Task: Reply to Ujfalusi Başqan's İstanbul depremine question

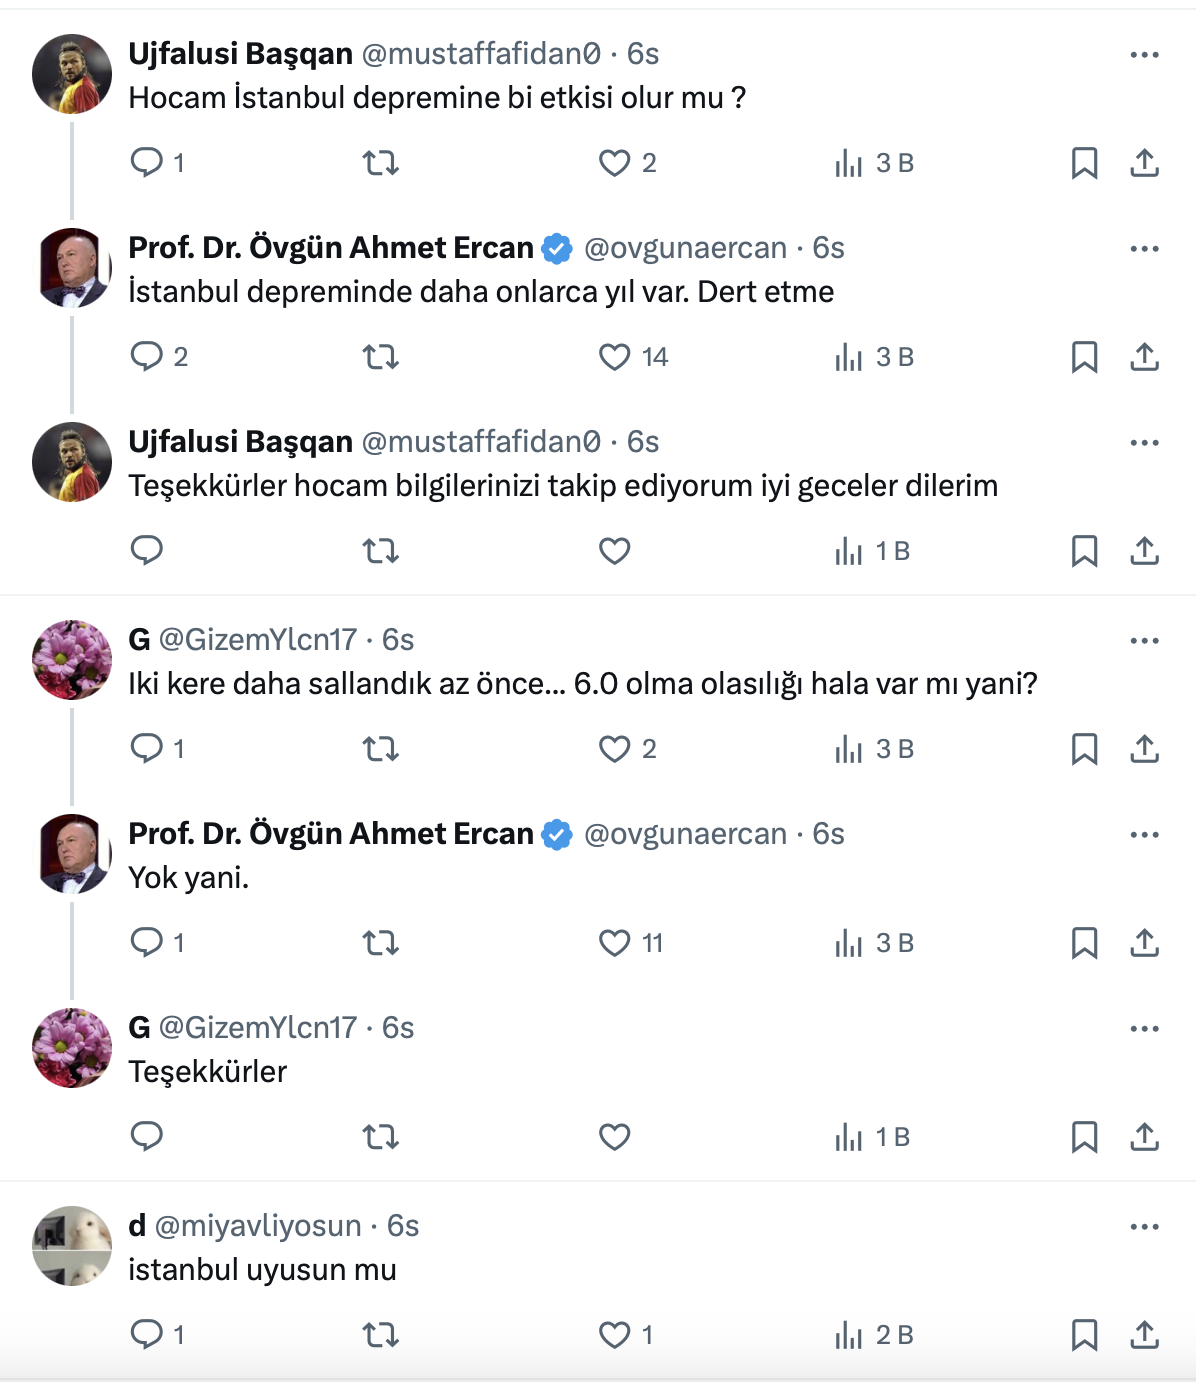Action: [x=147, y=162]
